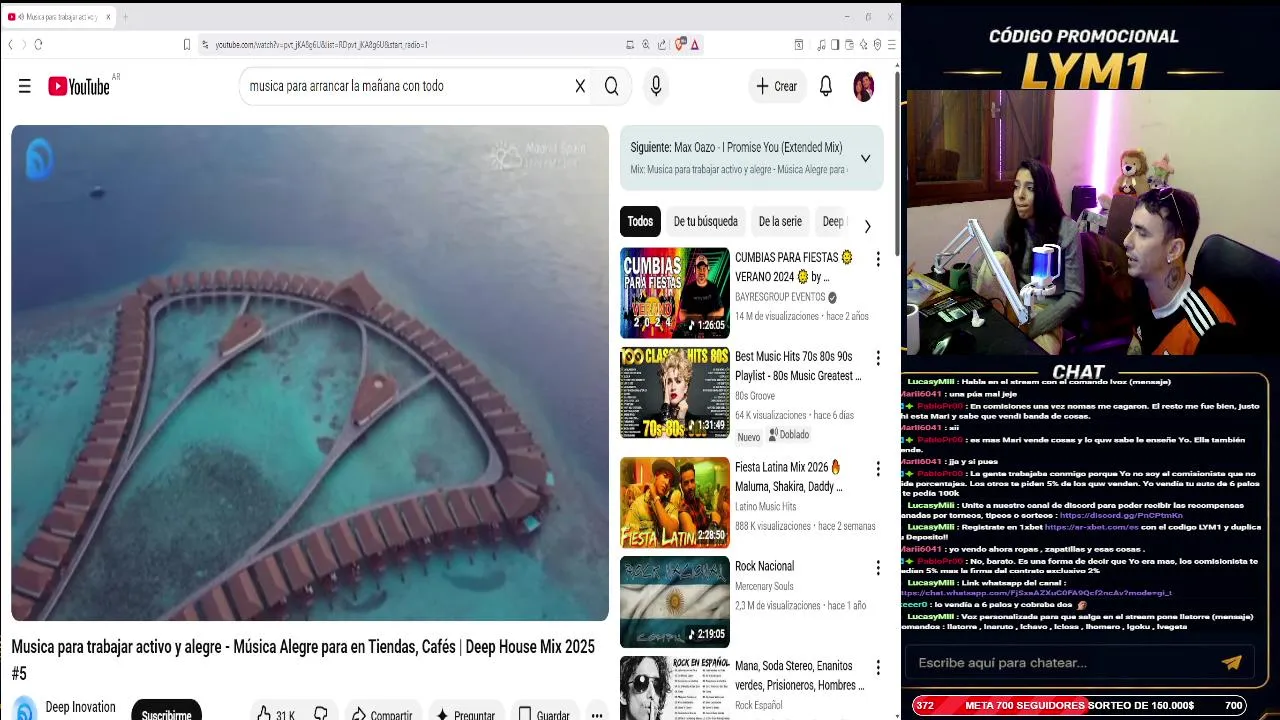Open Brave Shields lion icon
1280x720 pixels.
point(680,44)
